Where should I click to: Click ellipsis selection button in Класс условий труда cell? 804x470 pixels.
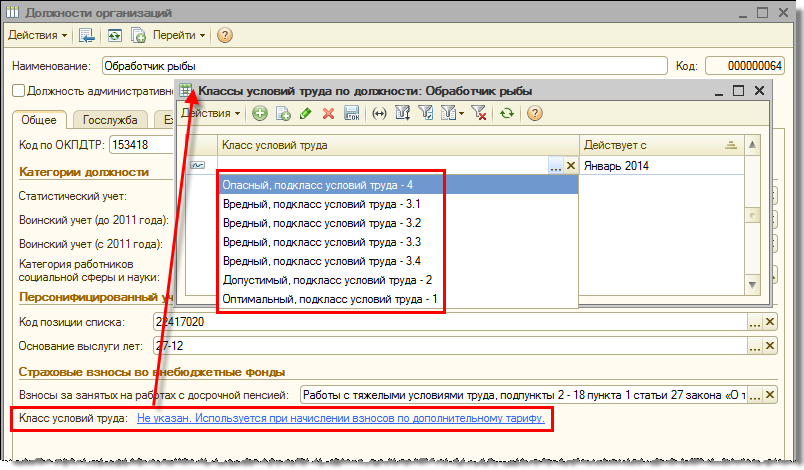point(555,166)
